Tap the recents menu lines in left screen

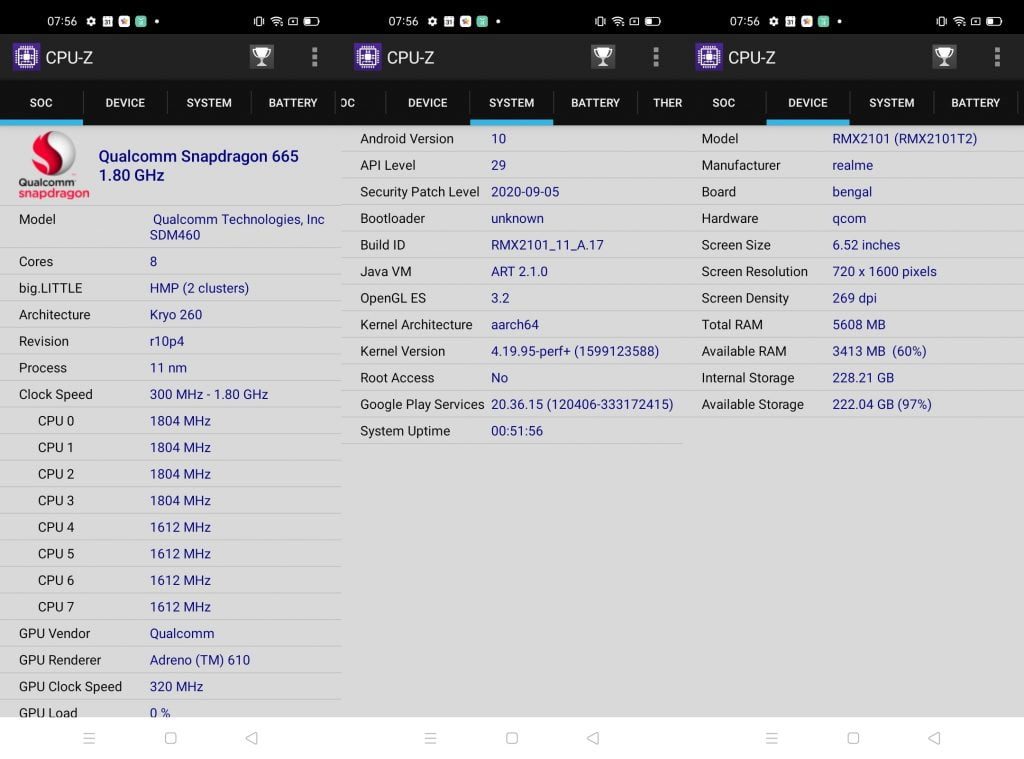(89, 737)
